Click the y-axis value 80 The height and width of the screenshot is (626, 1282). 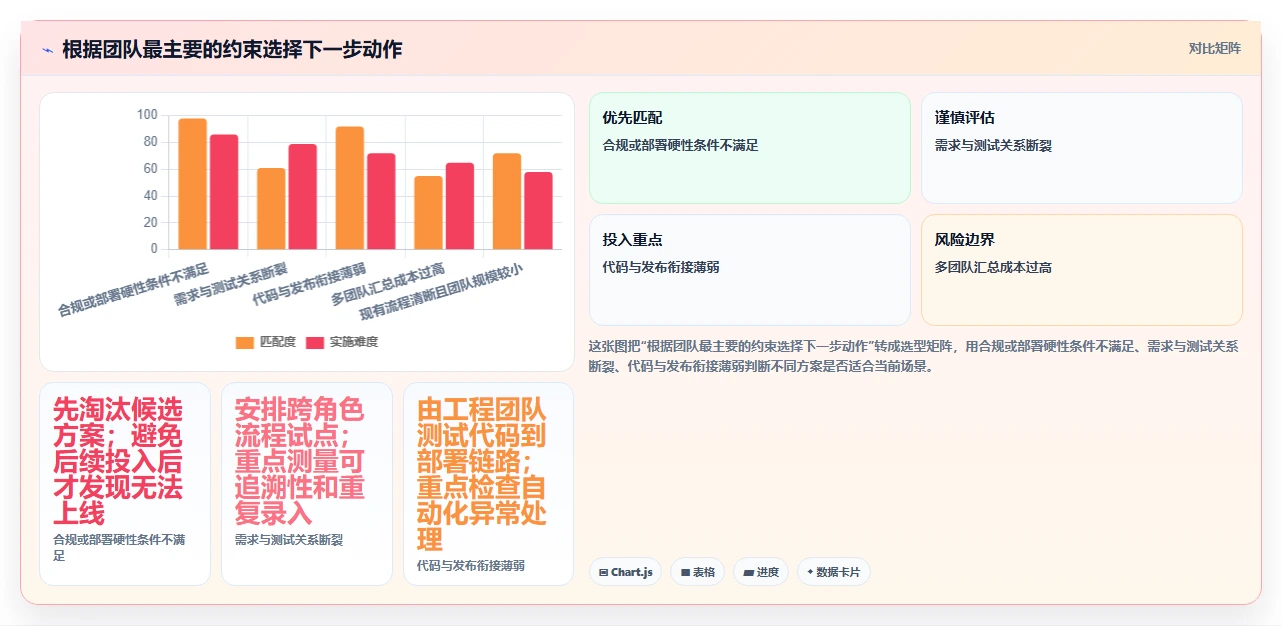[150, 142]
